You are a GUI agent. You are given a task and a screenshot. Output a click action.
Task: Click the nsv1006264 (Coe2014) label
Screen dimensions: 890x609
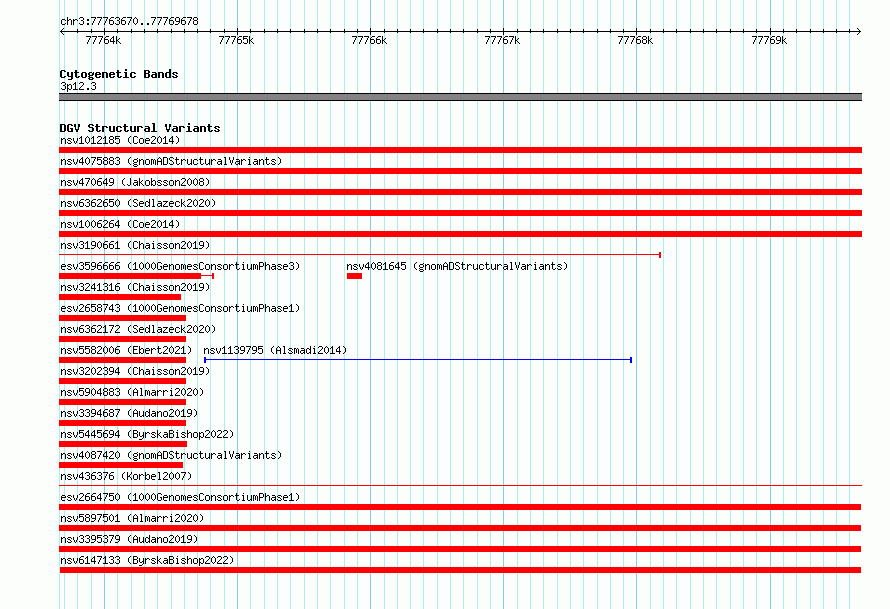[120, 224]
